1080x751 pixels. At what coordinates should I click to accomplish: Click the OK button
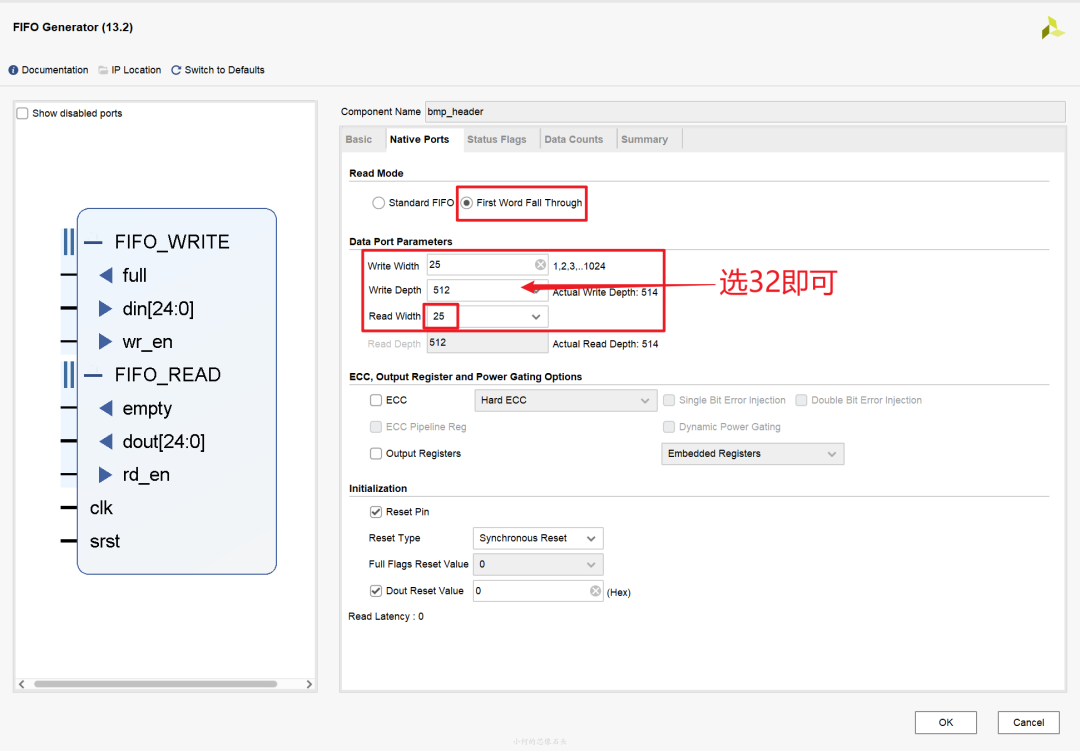pos(946,723)
